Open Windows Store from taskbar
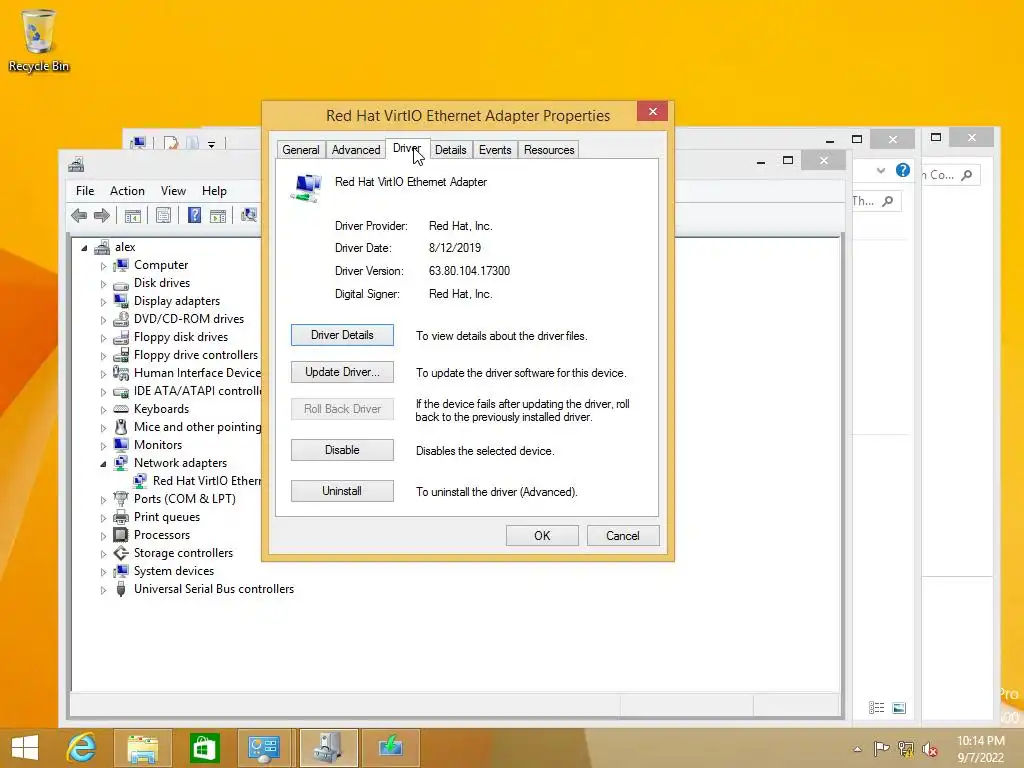1024x768 pixels. (x=204, y=748)
